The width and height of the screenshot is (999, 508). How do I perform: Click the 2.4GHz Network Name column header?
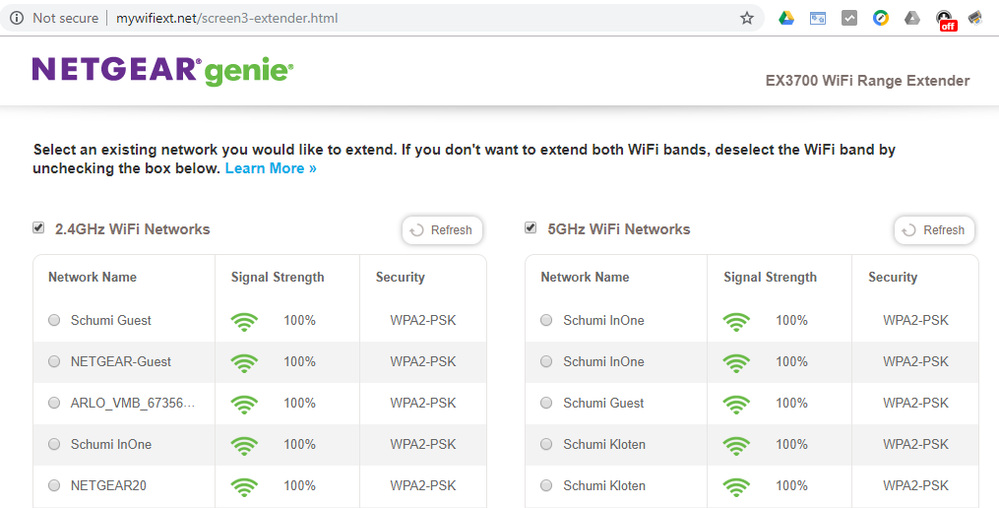92,277
